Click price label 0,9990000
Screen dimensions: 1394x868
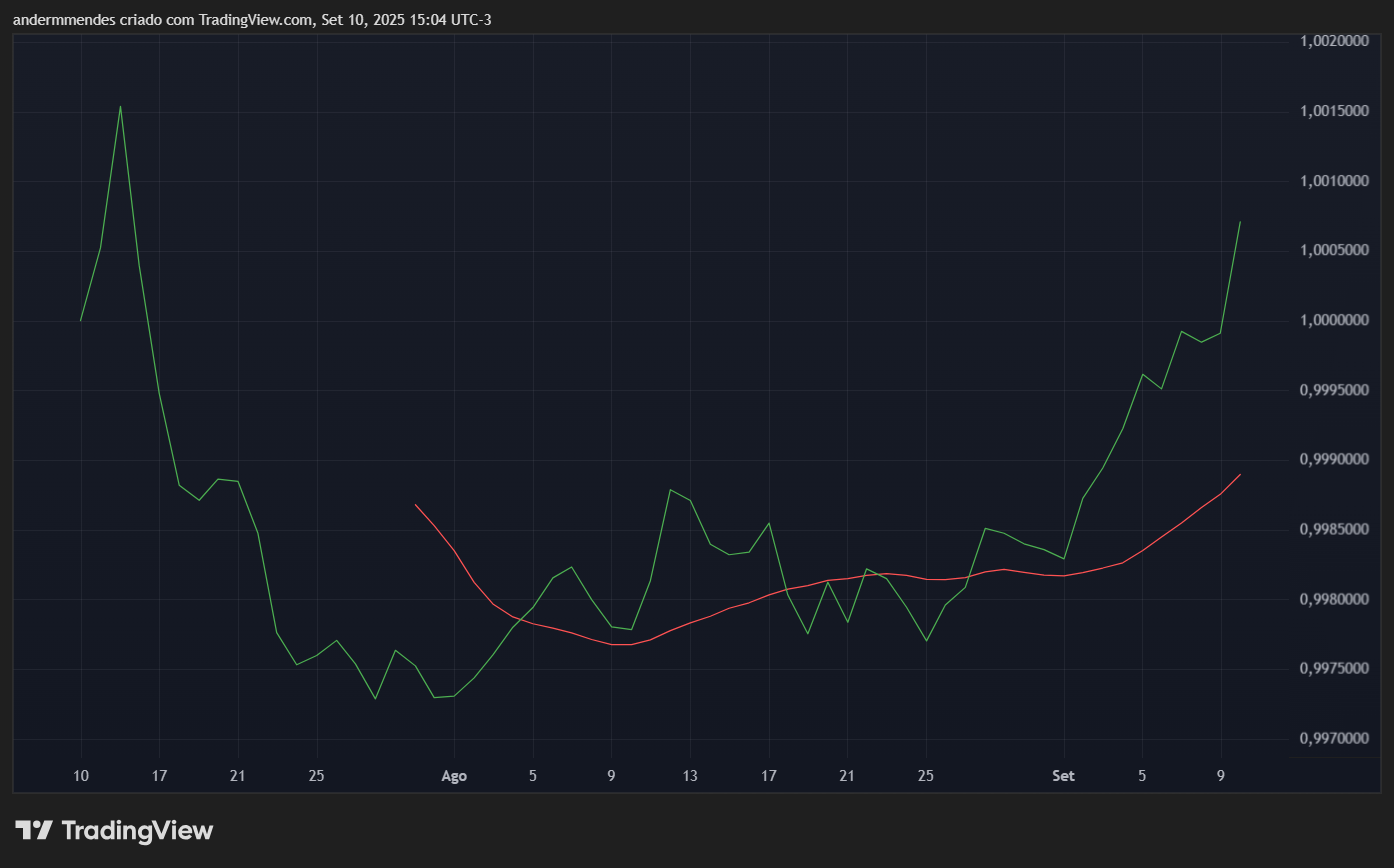click(x=1335, y=459)
